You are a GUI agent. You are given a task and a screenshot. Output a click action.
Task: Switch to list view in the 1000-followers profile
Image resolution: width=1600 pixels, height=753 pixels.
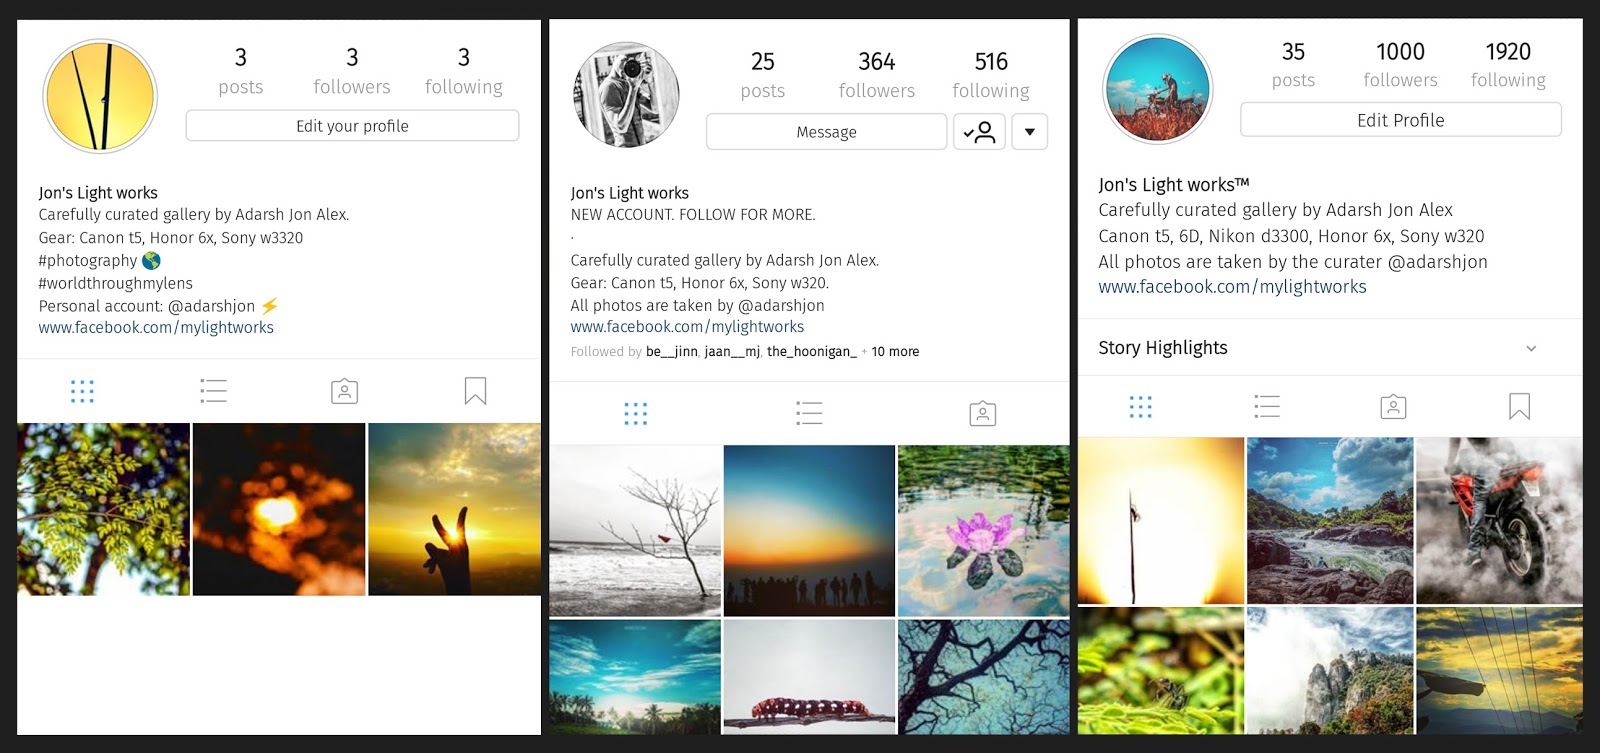(x=1267, y=406)
